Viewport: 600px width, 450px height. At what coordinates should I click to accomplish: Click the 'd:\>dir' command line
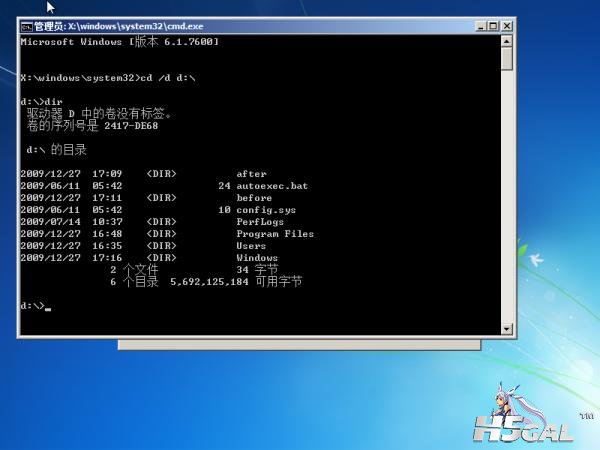click(x=41, y=102)
